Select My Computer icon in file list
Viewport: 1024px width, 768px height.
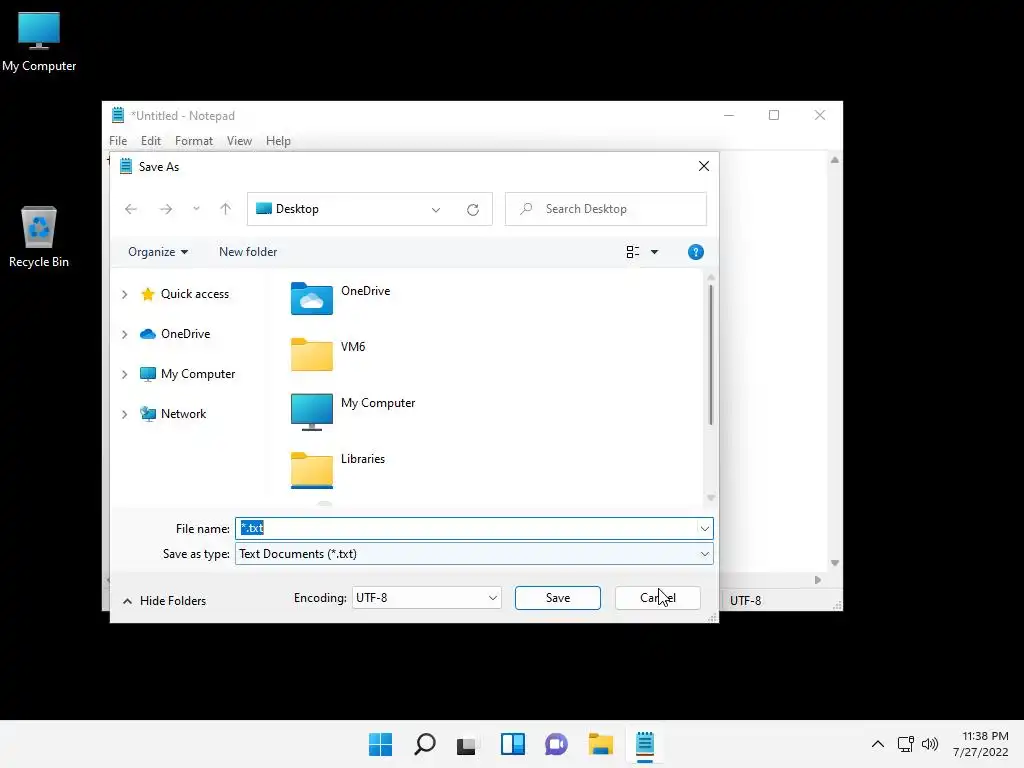pyautogui.click(x=312, y=411)
